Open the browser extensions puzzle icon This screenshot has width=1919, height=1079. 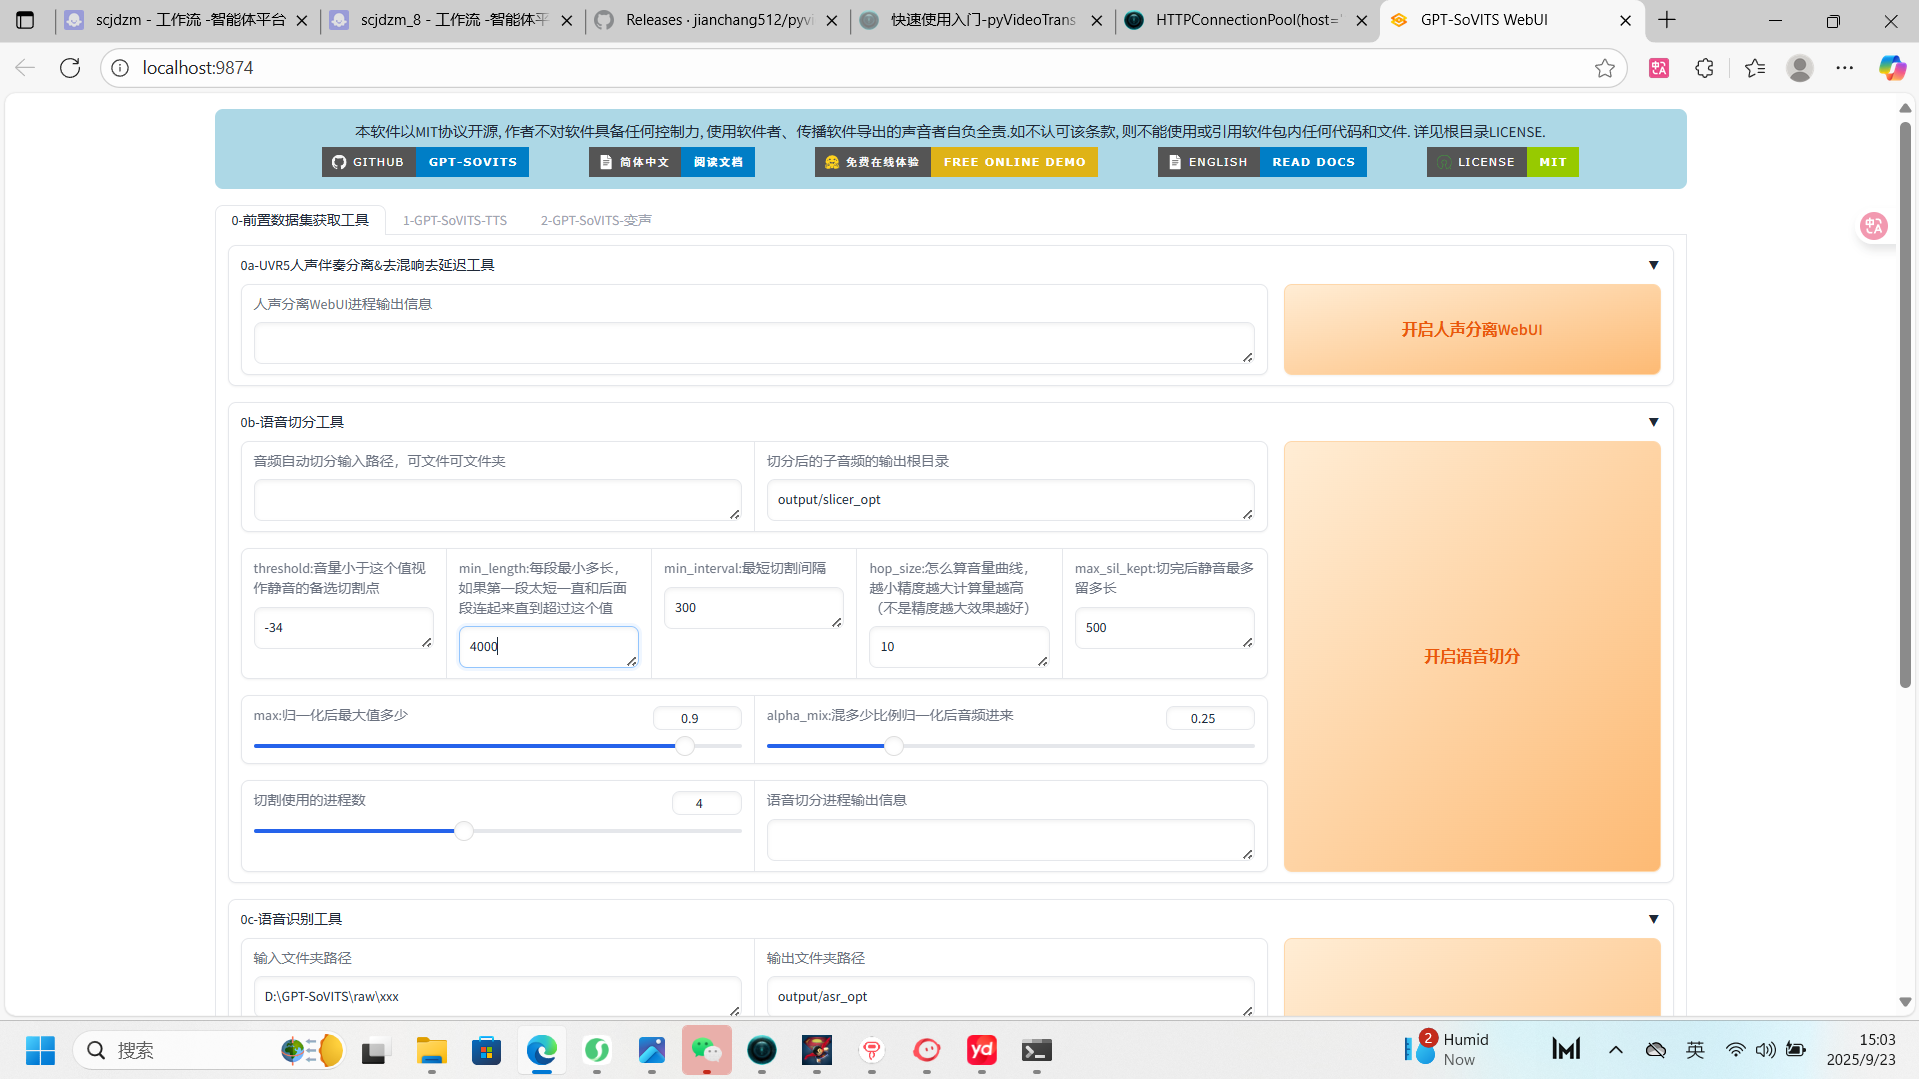pos(1705,68)
